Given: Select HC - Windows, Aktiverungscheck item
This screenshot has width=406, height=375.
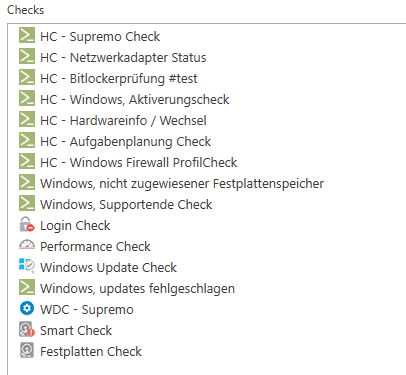Looking at the screenshot, I should pyautogui.click(x=135, y=100).
